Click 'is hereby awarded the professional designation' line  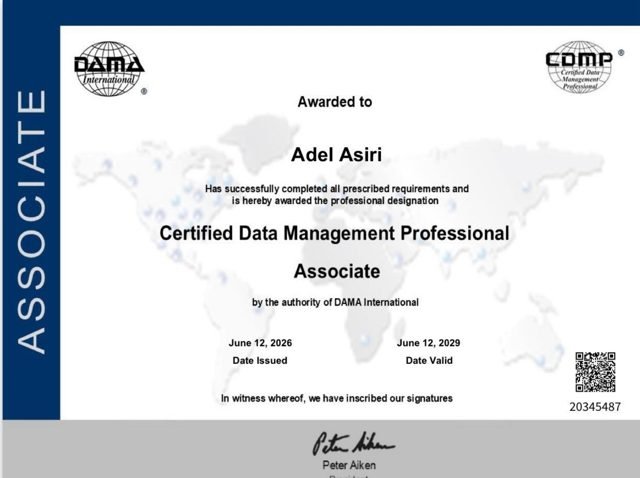(336, 201)
